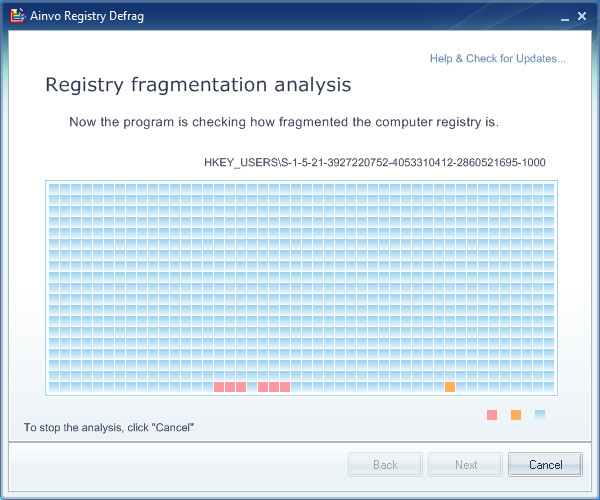Viewport: 600px width, 500px height.
Task: Click the top-right blue block of the grid
Action: coord(549,189)
